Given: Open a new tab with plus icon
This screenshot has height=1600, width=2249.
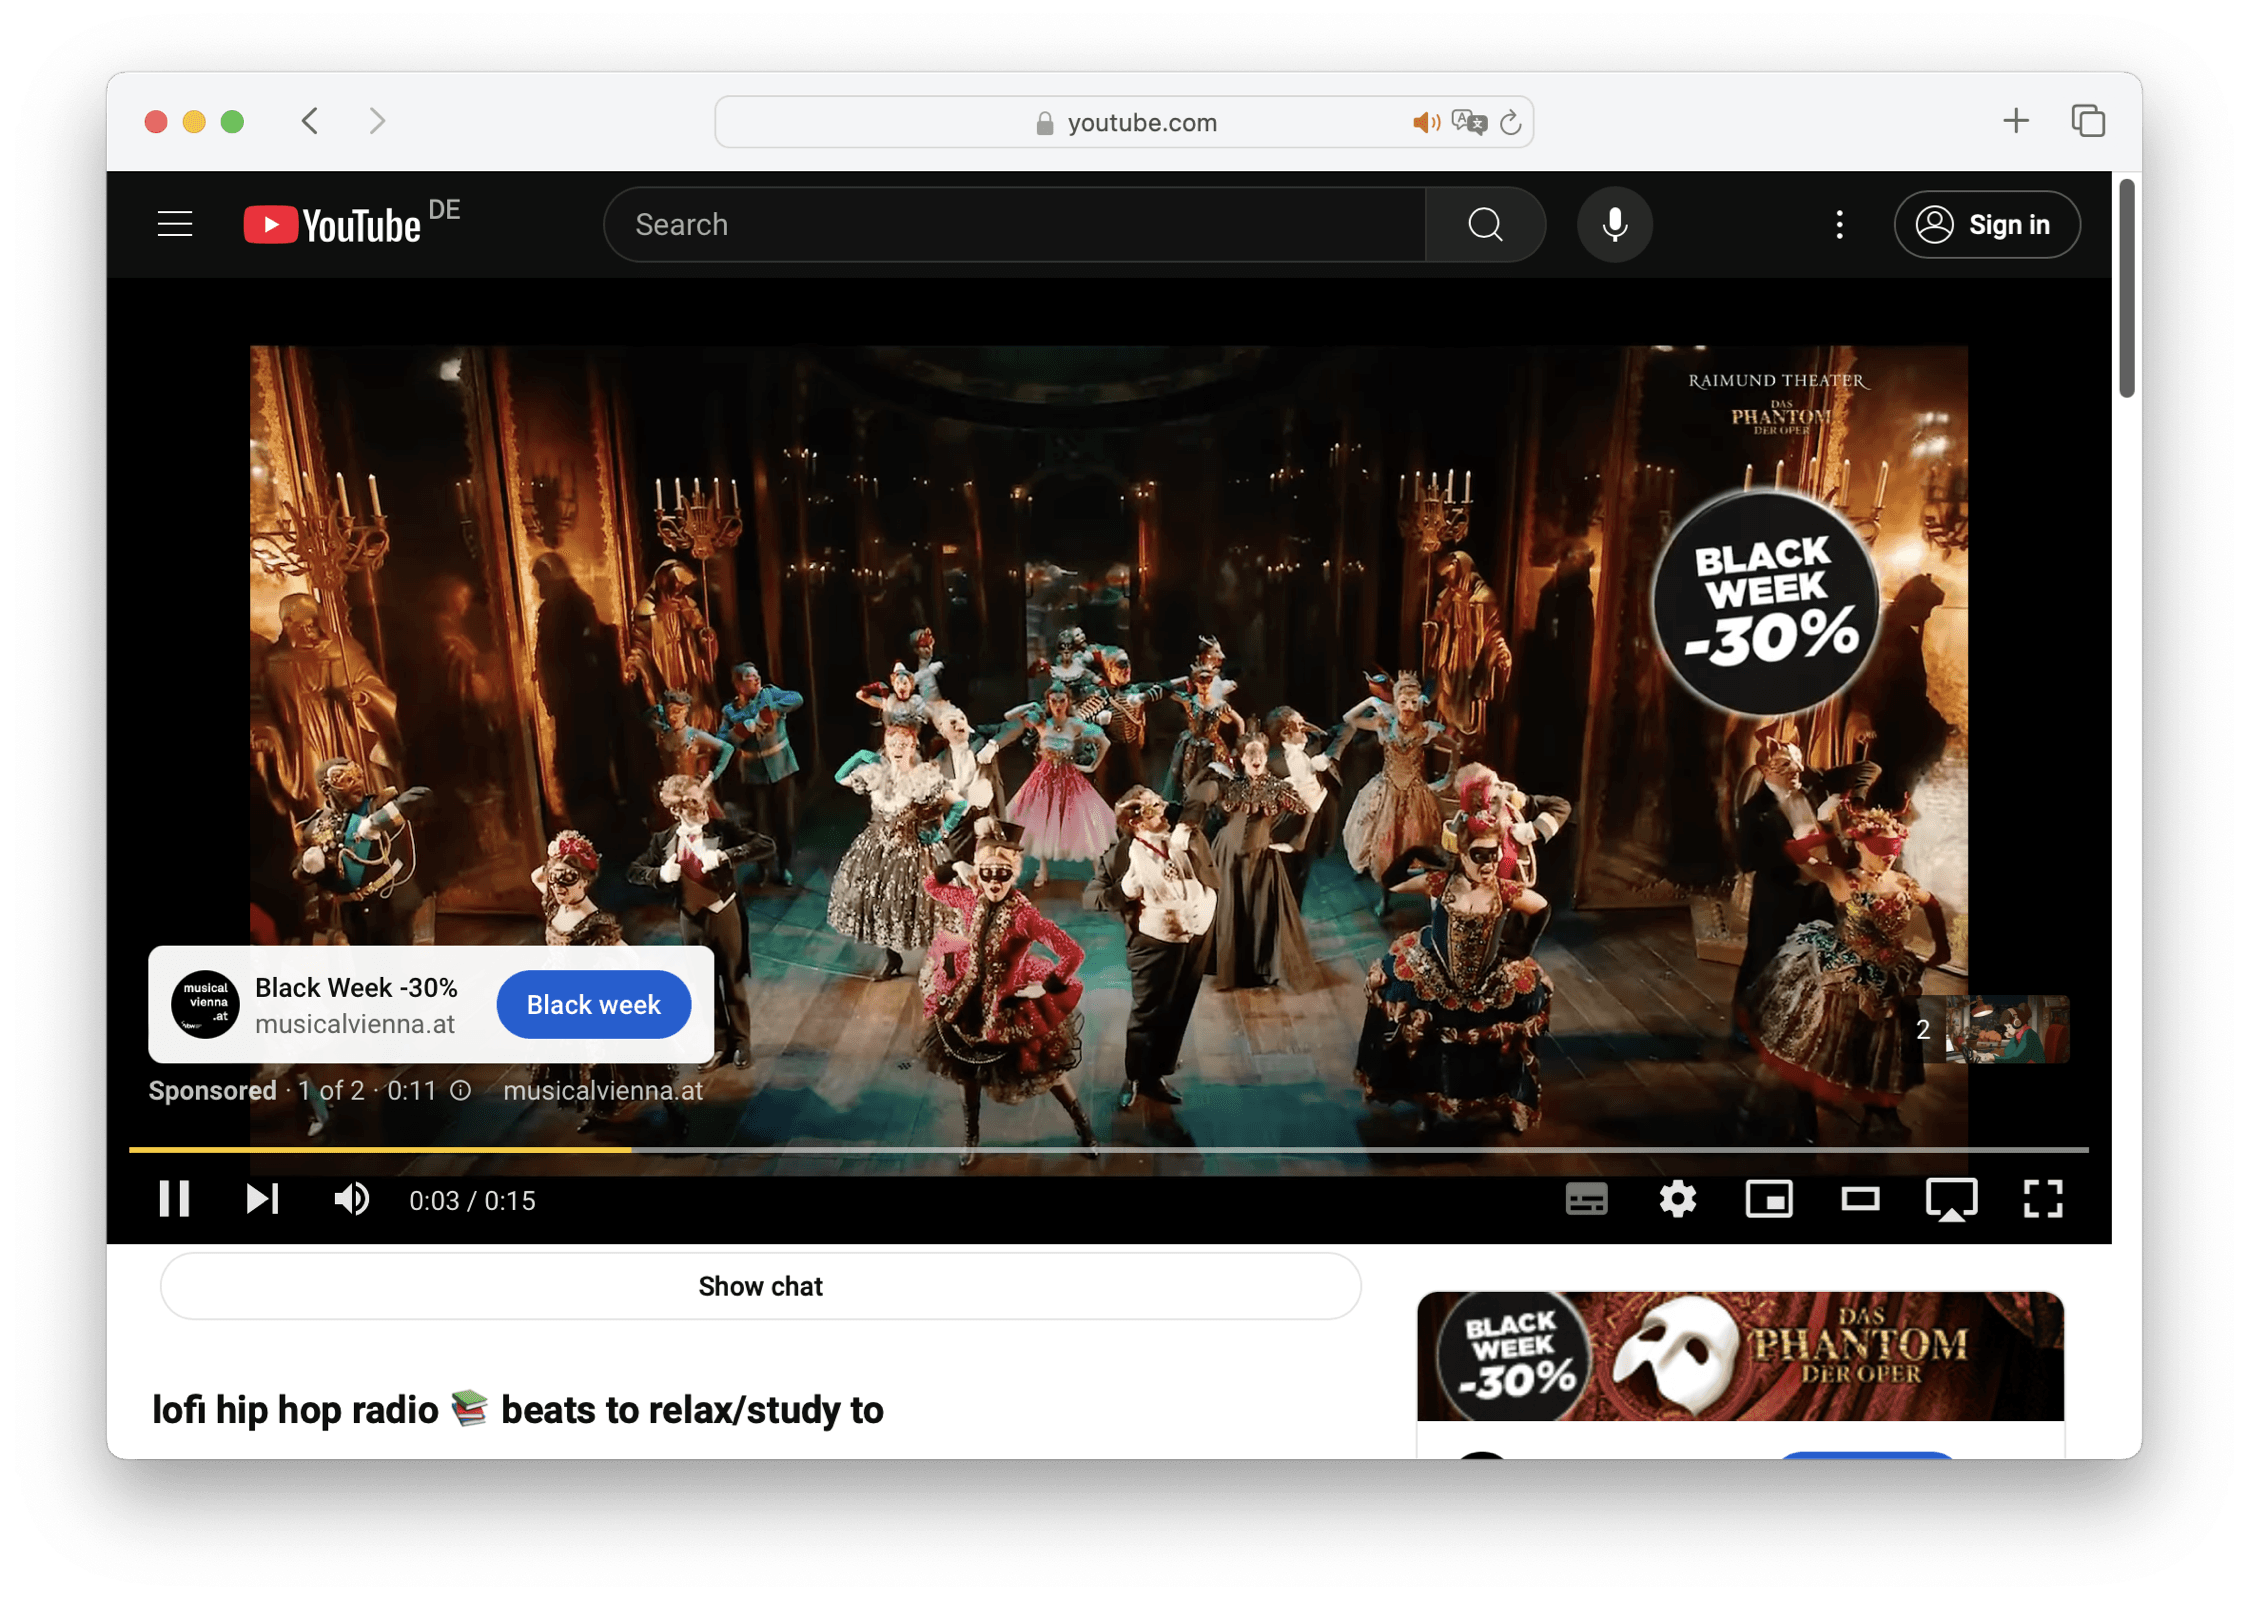Looking at the screenshot, I should click(x=2015, y=121).
